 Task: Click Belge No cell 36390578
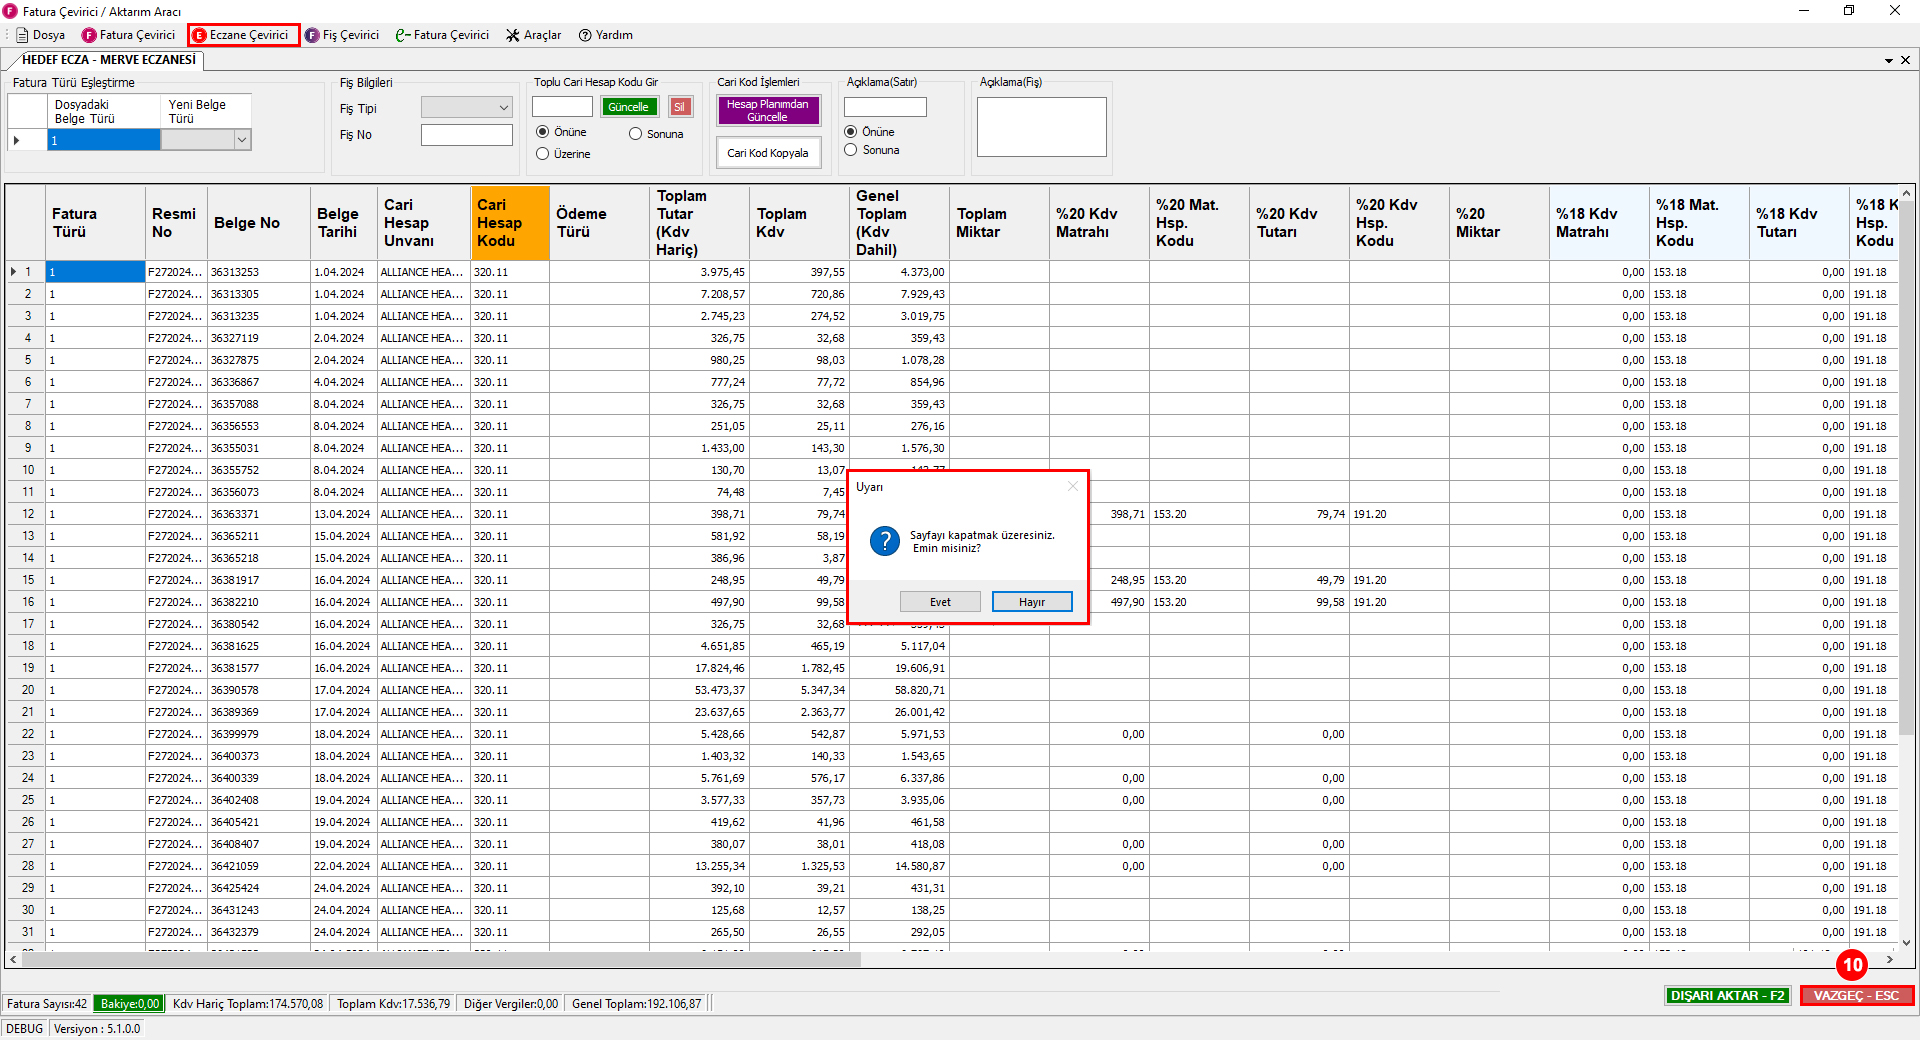click(259, 690)
